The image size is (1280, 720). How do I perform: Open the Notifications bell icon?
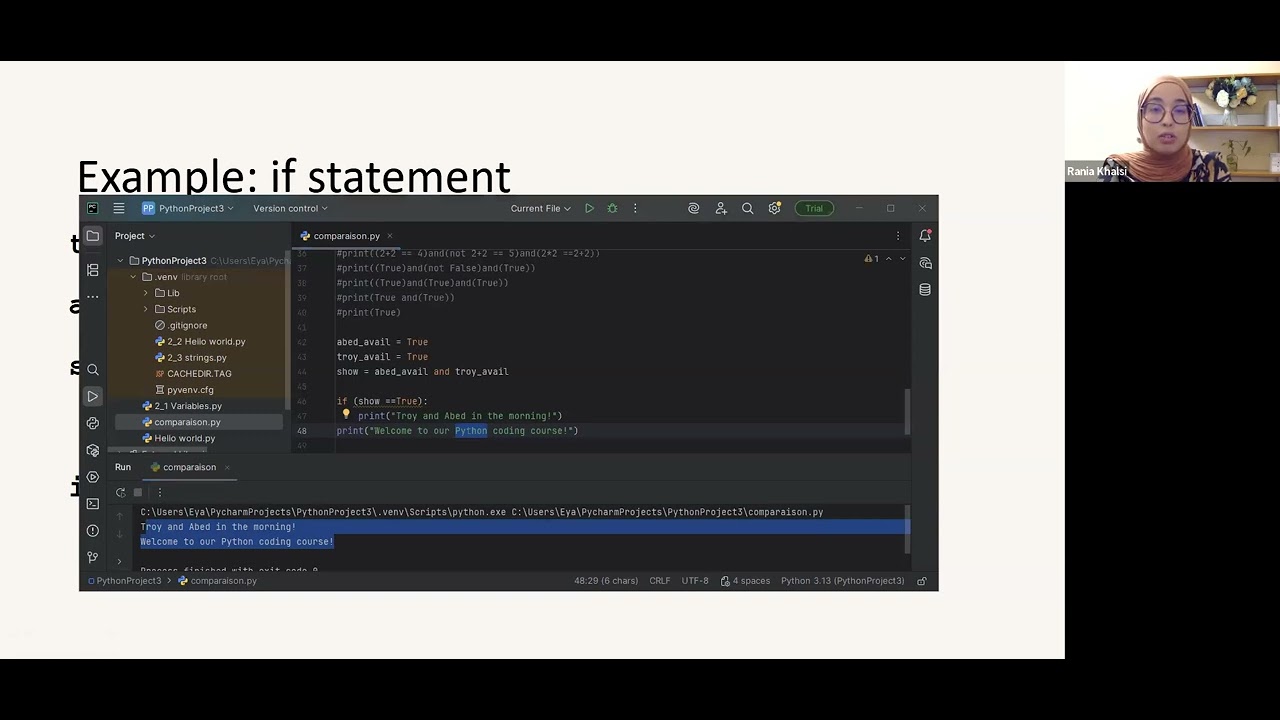925,236
